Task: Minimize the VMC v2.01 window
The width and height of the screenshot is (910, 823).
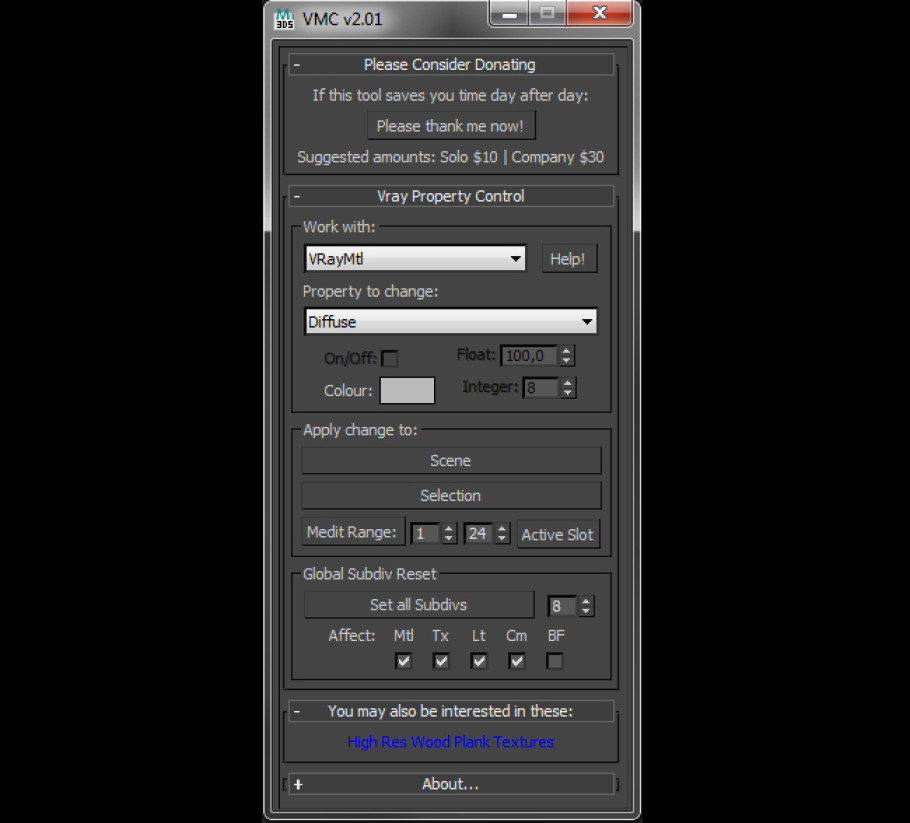Action: pyautogui.click(x=509, y=14)
